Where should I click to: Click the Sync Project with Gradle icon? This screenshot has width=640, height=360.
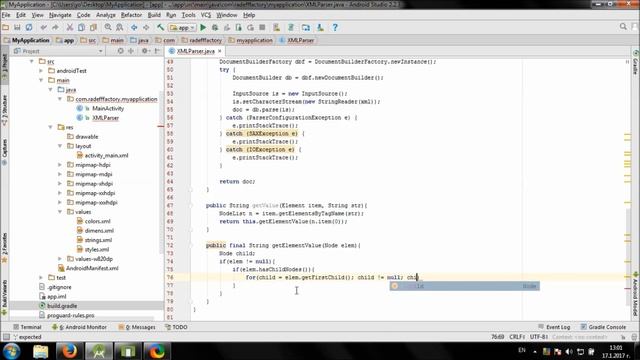pos(291,27)
